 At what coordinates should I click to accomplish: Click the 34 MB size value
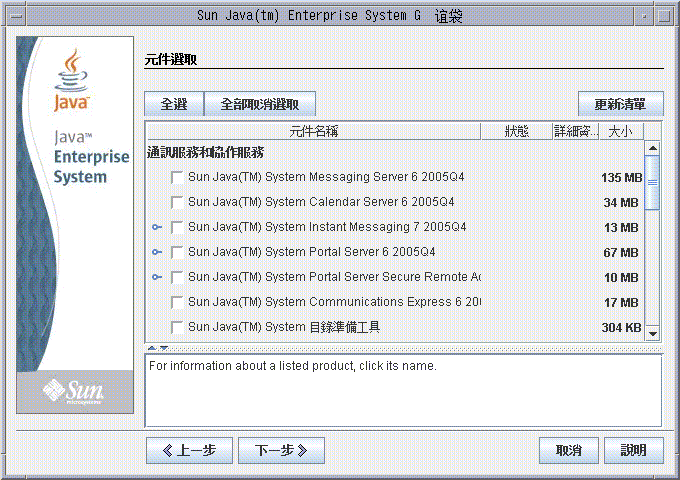pos(621,202)
